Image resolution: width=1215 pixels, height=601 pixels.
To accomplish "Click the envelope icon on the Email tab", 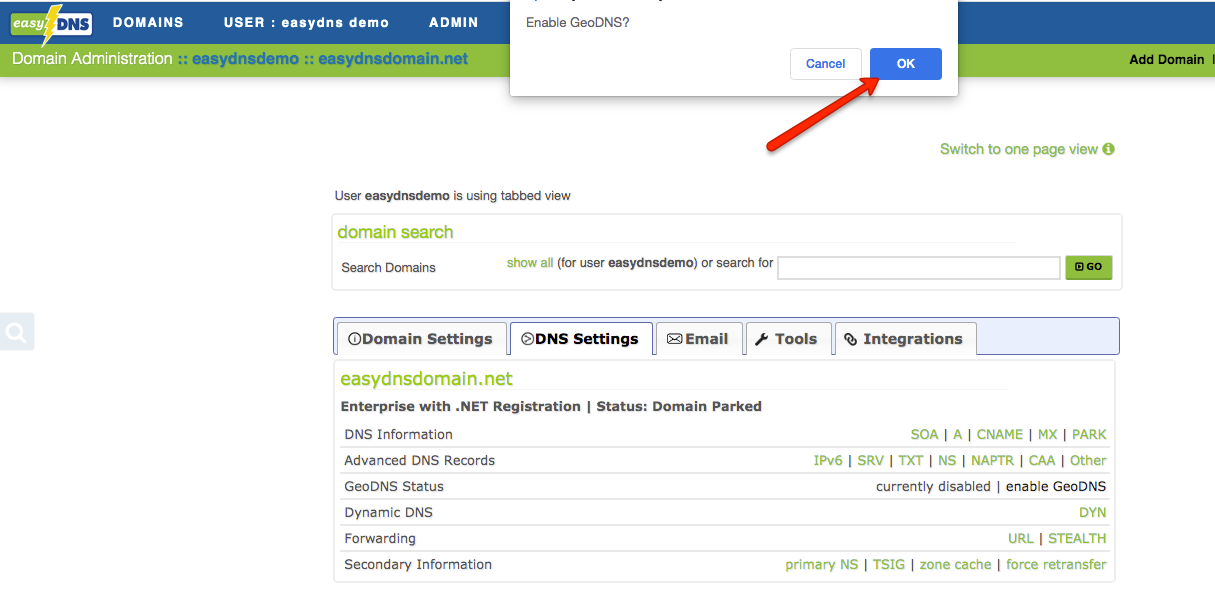I will (674, 339).
